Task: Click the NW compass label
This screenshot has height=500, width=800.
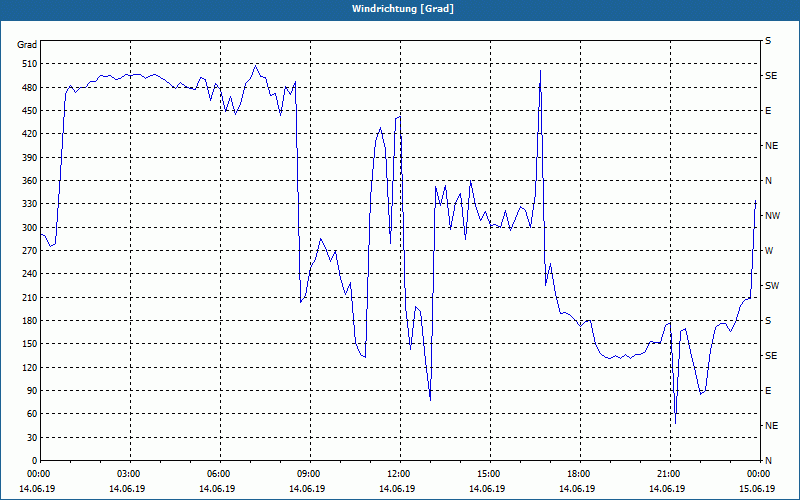Action: tap(773, 216)
